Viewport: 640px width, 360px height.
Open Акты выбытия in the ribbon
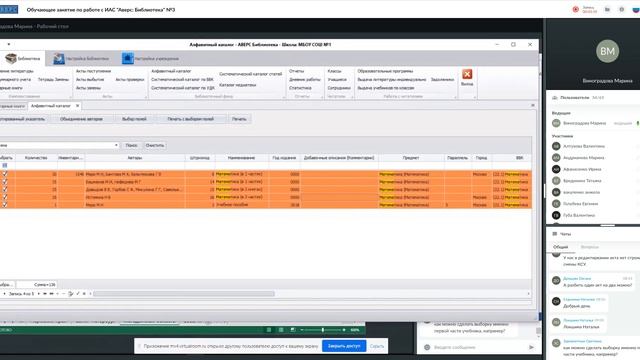90,80
